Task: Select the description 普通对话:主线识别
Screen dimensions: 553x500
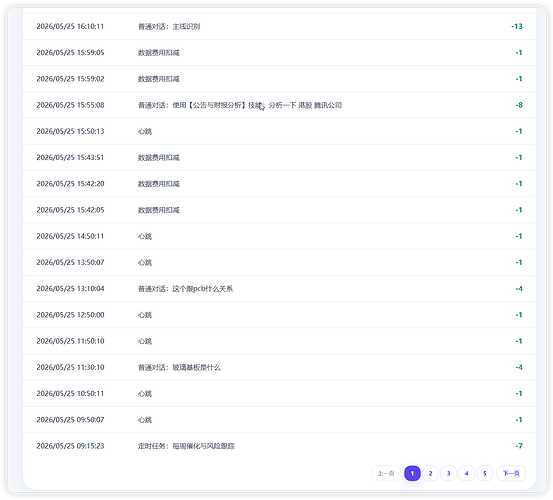Action: pos(169,26)
